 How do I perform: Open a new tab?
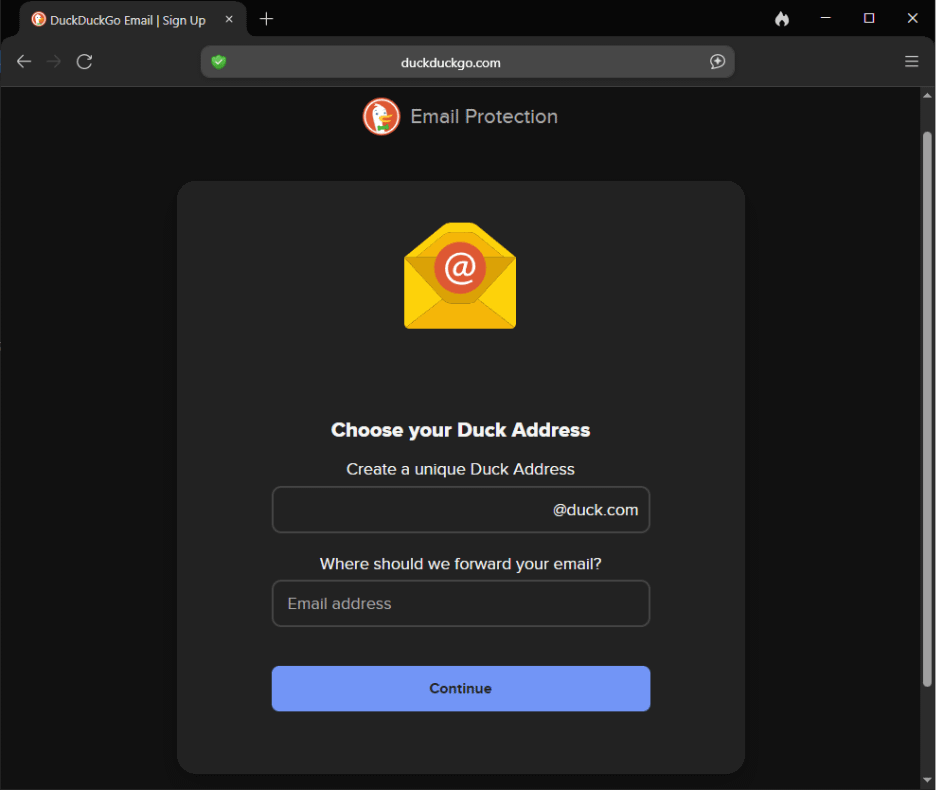[x=266, y=19]
